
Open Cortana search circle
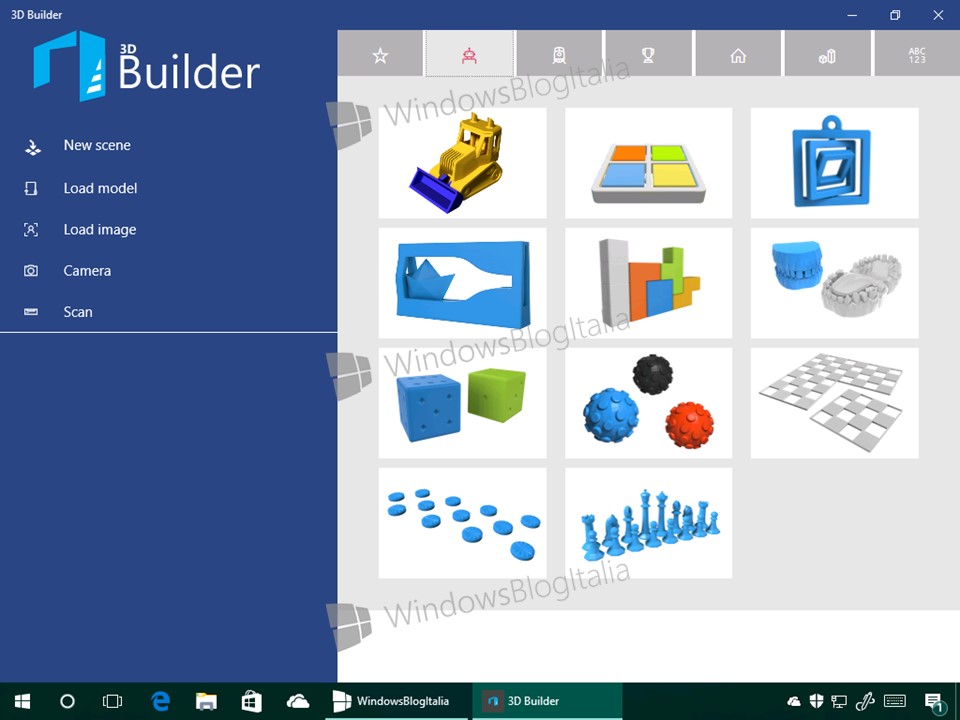(x=67, y=701)
